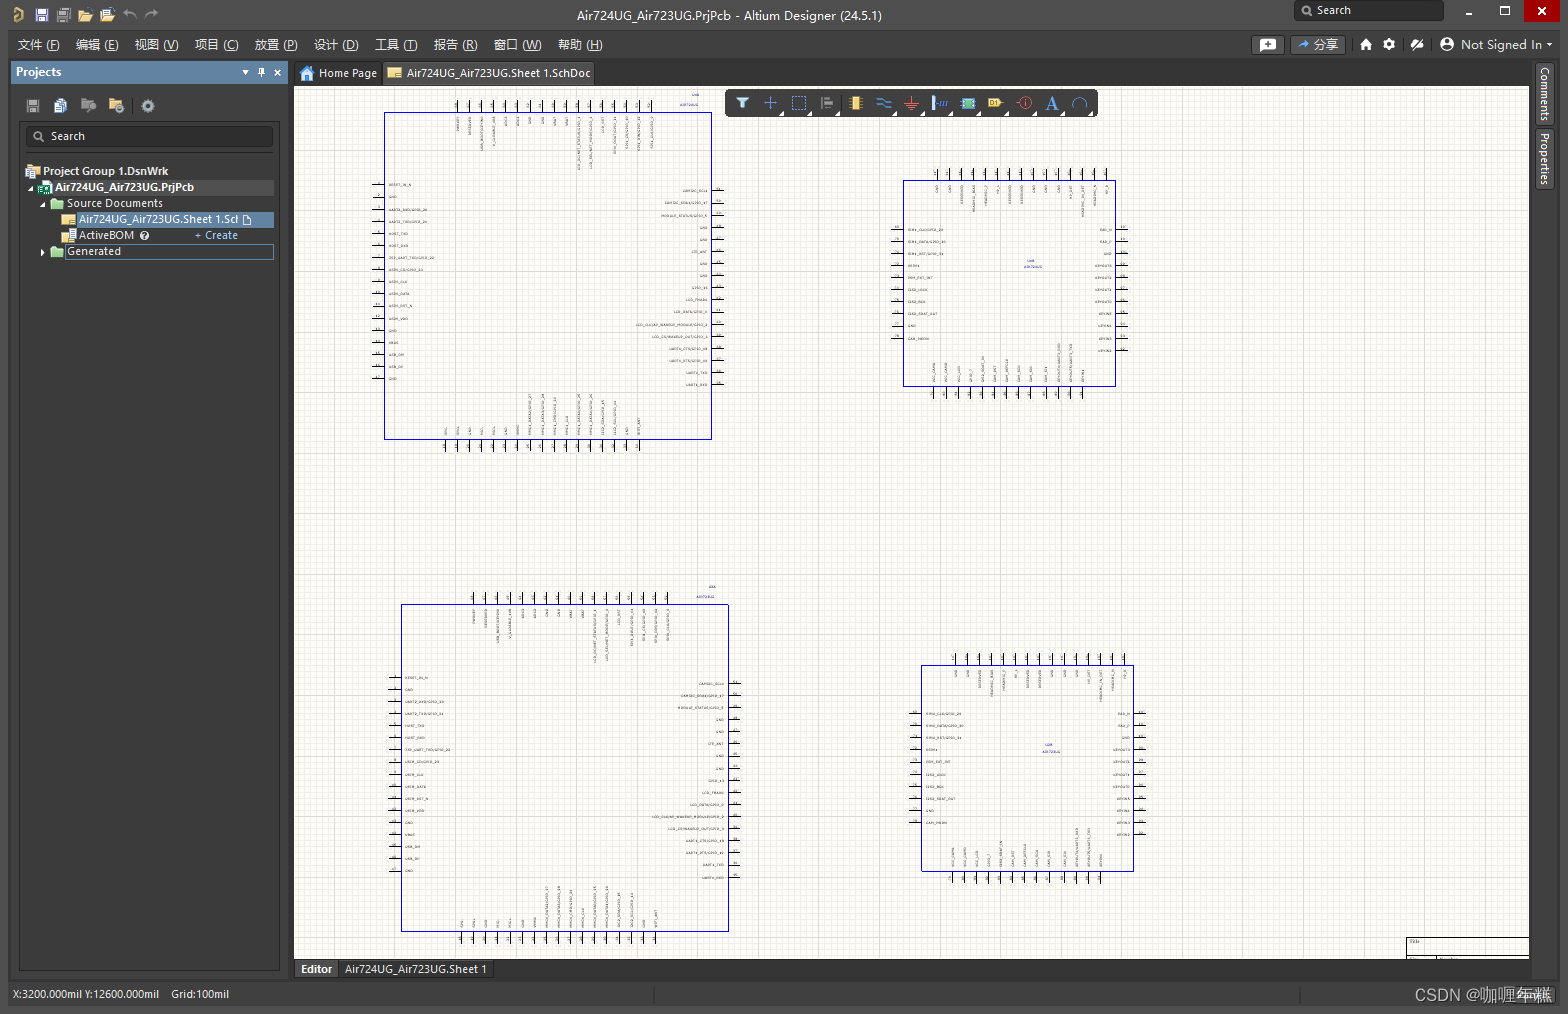Click the Altium home icon top right
Viewport: 1568px width, 1014px height.
click(1366, 44)
